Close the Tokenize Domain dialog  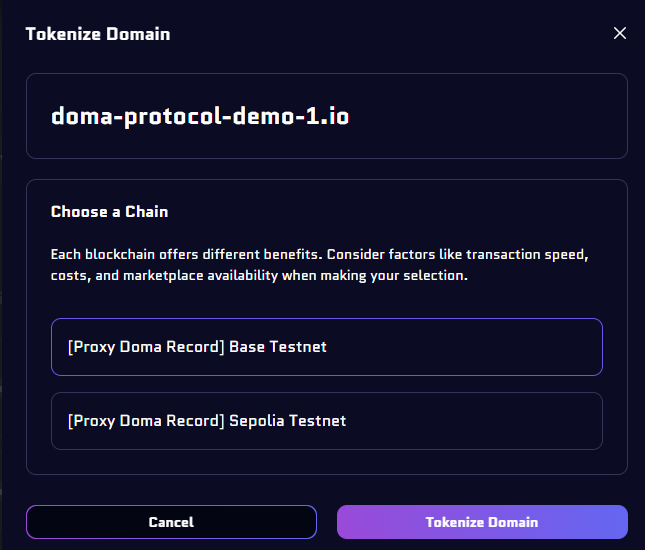(x=620, y=33)
